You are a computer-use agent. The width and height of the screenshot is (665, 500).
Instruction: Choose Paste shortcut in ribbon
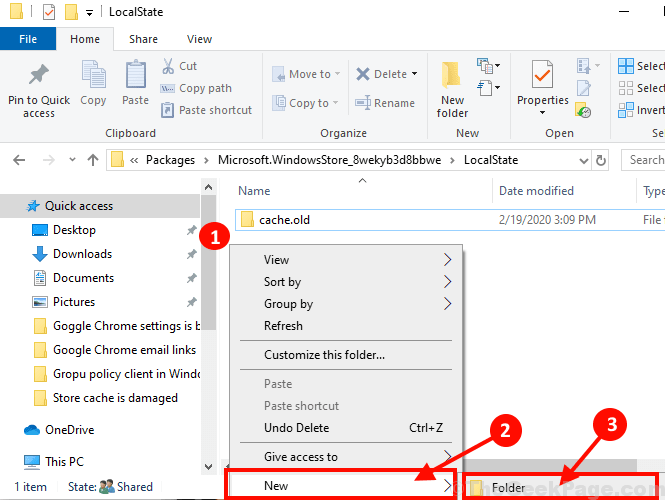[207, 110]
